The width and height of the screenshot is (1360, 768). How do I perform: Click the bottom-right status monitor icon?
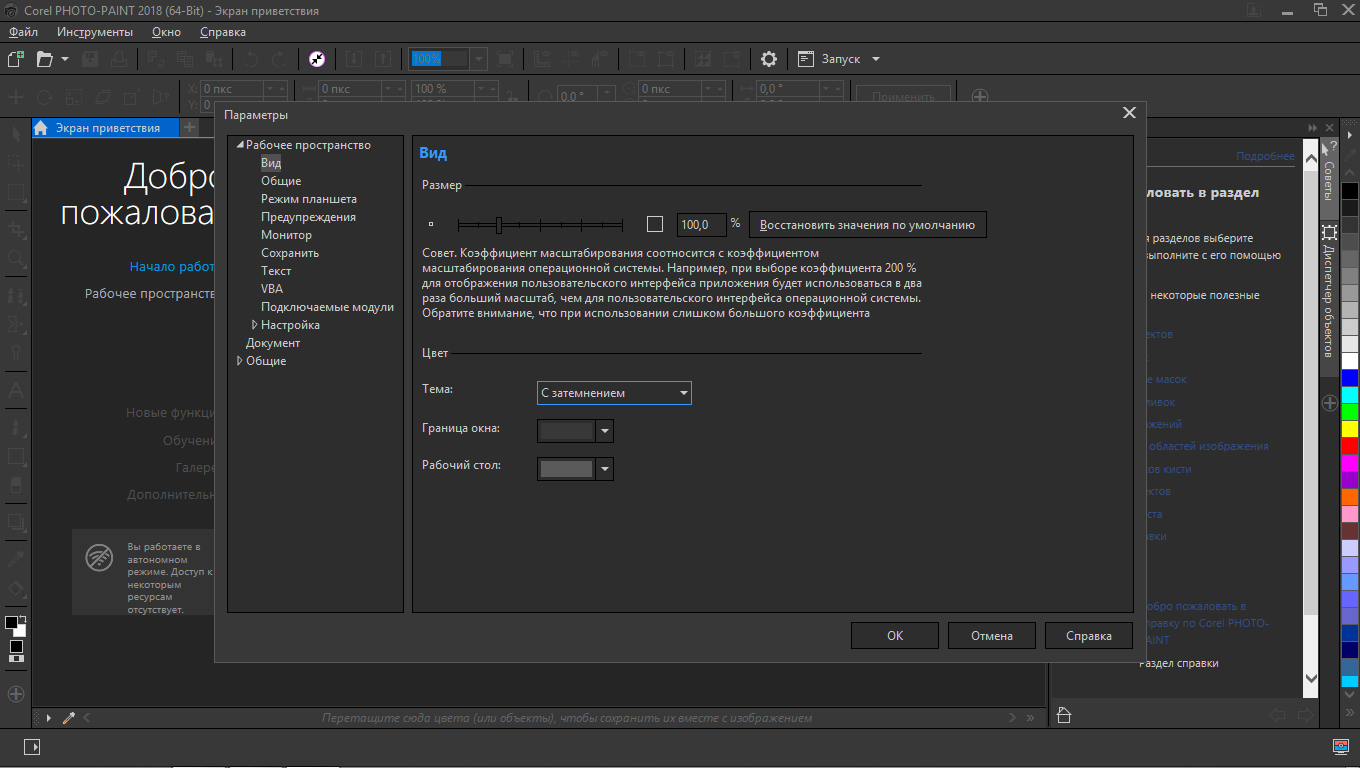coord(1341,746)
